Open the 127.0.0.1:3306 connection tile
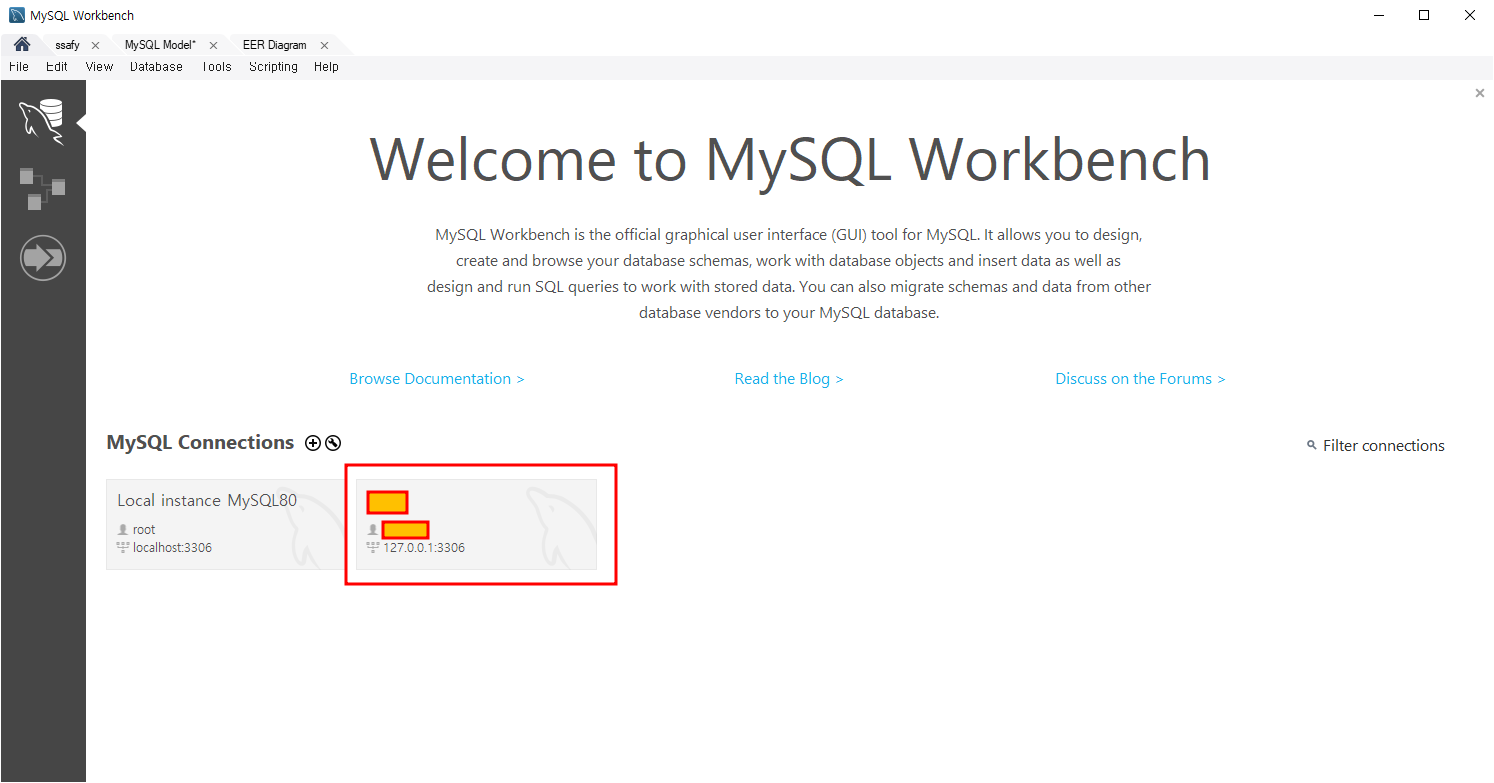This screenshot has height=783, width=1494. pos(476,524)
